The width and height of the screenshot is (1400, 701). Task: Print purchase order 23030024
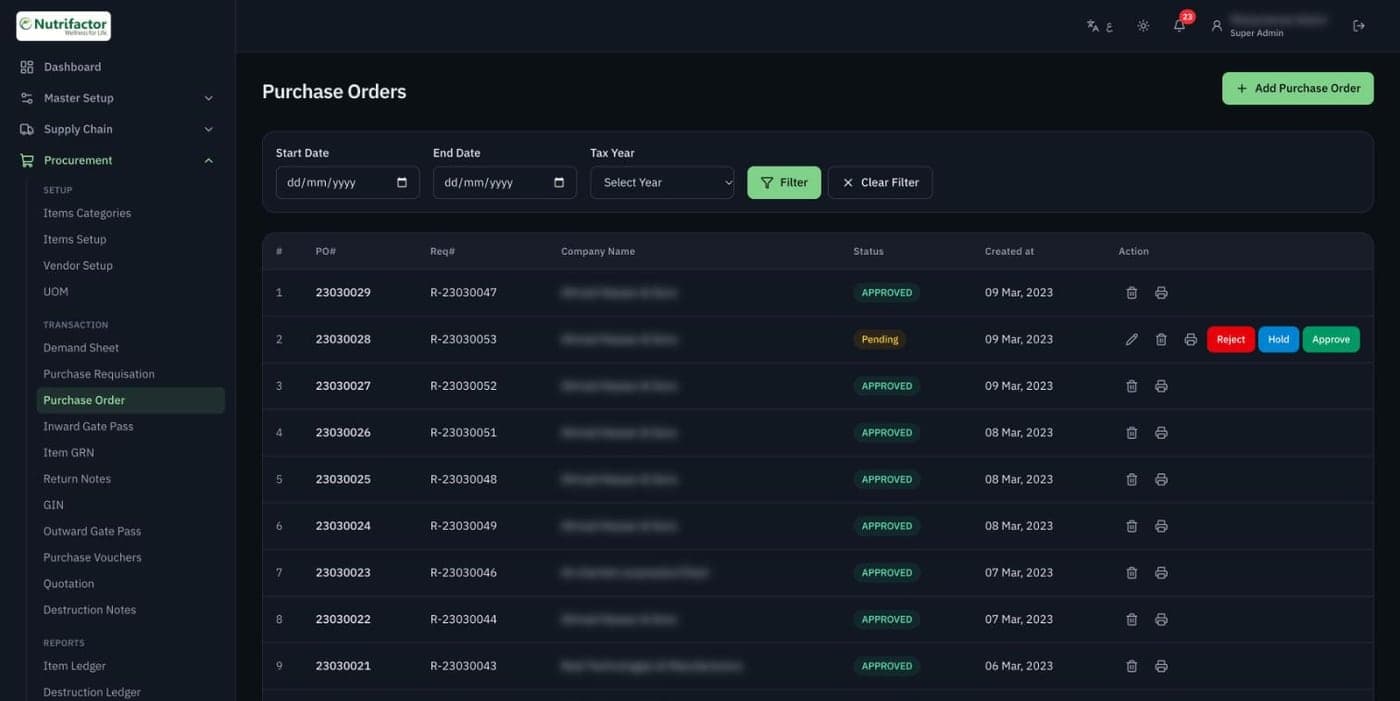pyautogui.click(x=1161, y=526)
